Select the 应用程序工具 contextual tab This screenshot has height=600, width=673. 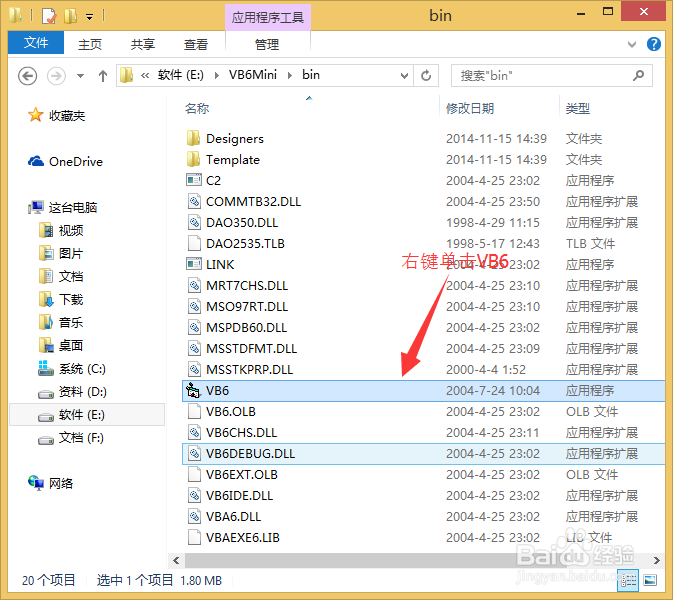[x=267, y=17]
